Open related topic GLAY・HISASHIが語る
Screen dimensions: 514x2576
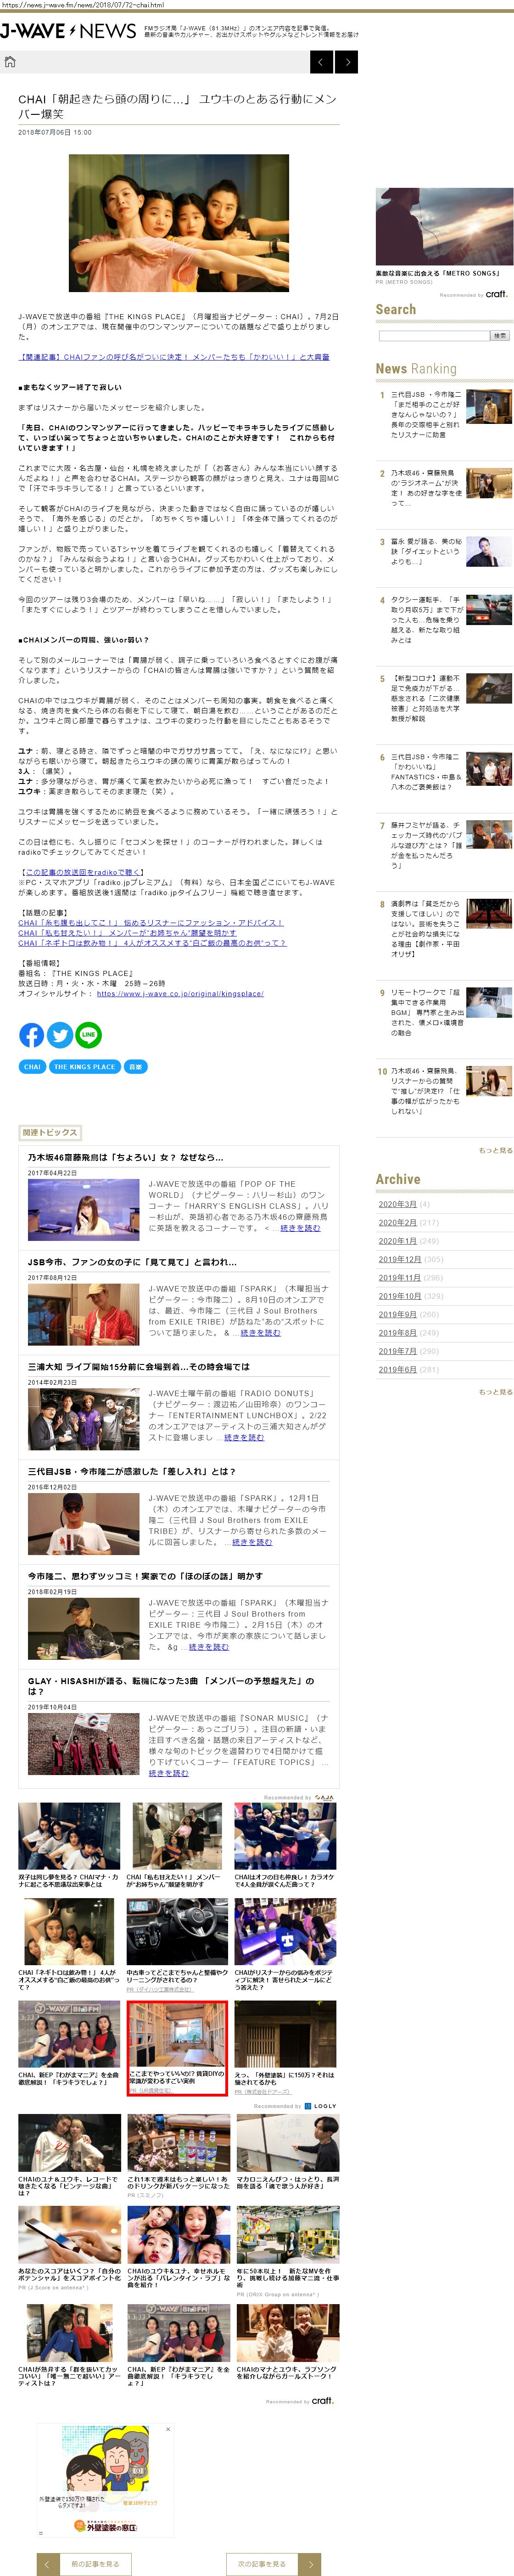pyautogui.click(x=171, y=1685)
